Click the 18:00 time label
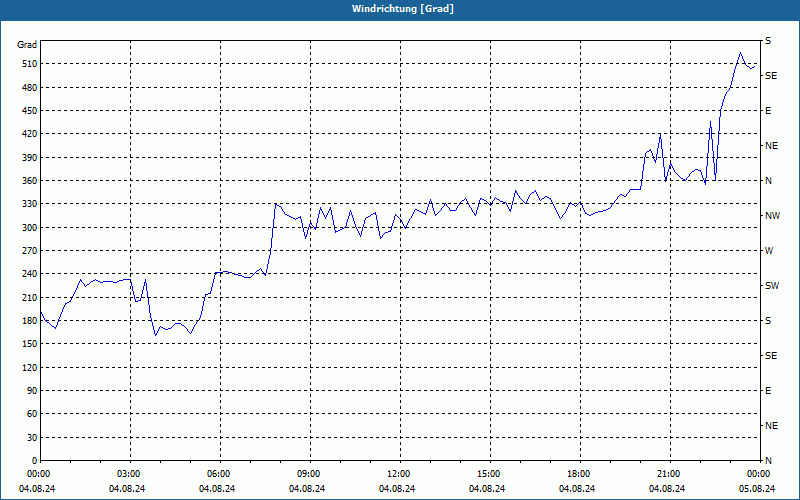 [580, 474]
